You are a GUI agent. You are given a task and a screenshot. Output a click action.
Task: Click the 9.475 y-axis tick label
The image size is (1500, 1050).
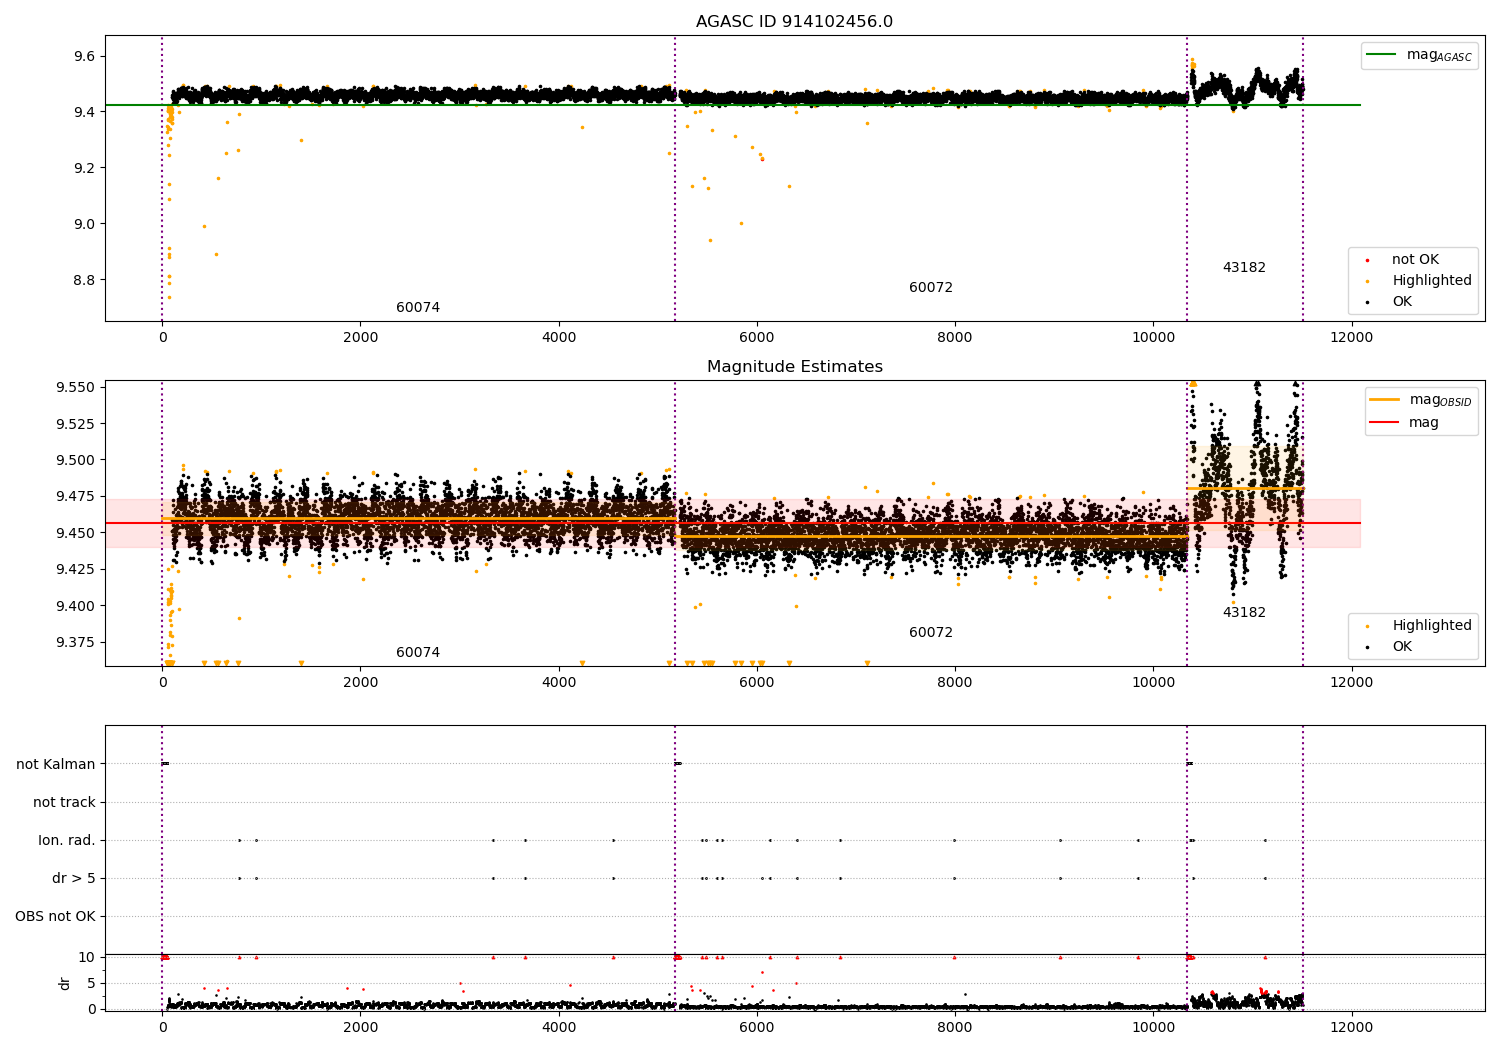(x=76, y=497)
